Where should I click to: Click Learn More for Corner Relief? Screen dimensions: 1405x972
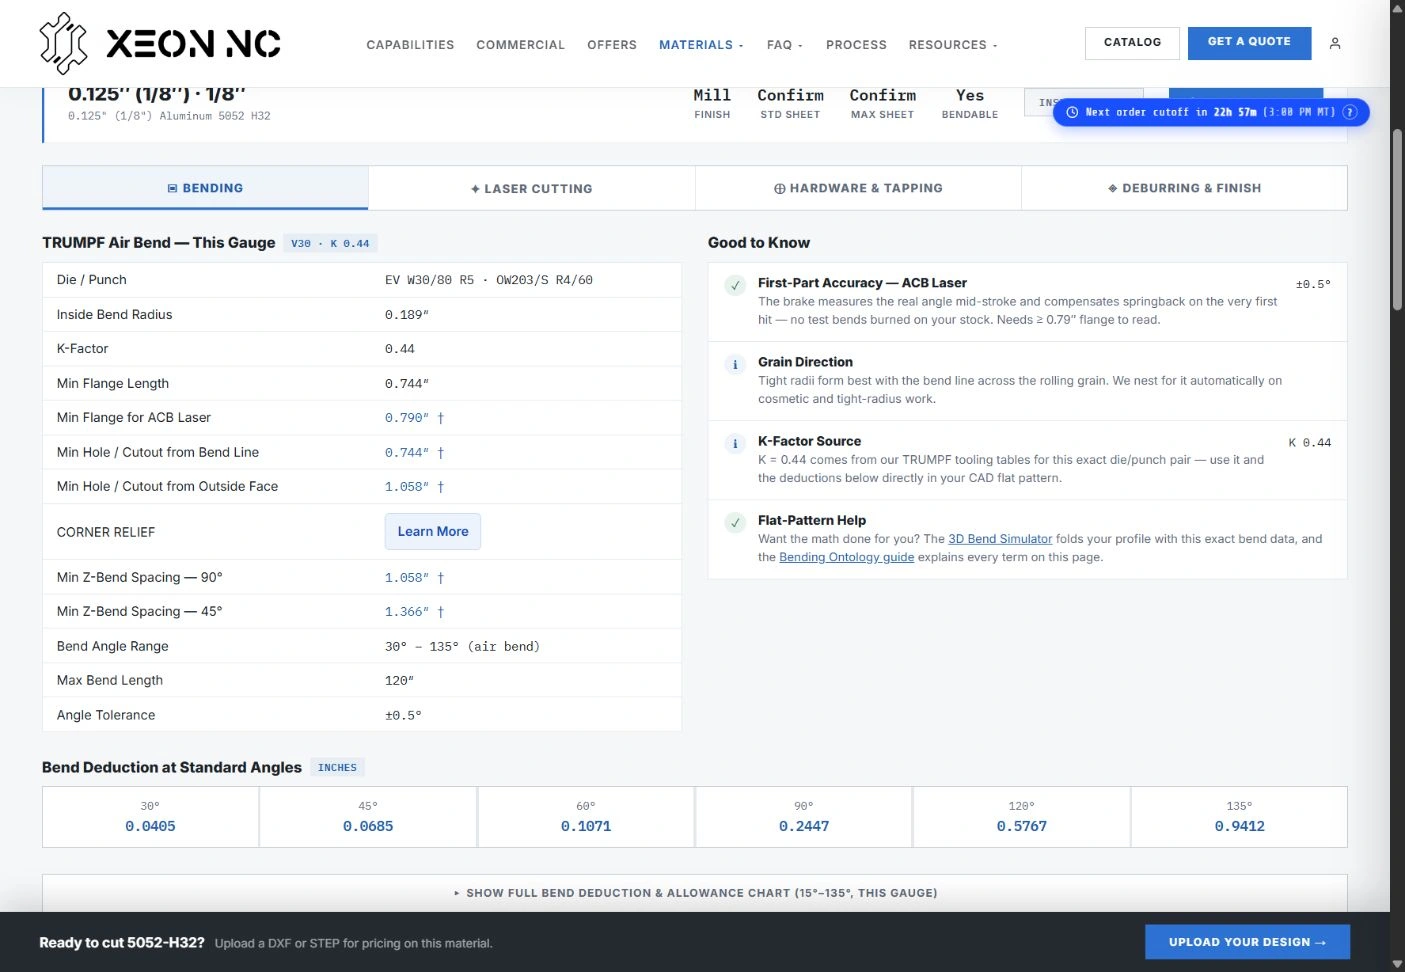[433, 532]
